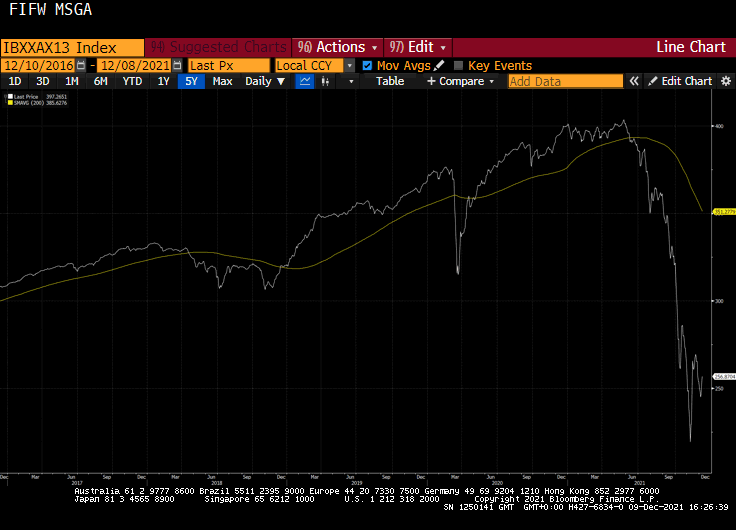Click the Line Chart title label
The image size is (736, 530).
coord(690,47)
